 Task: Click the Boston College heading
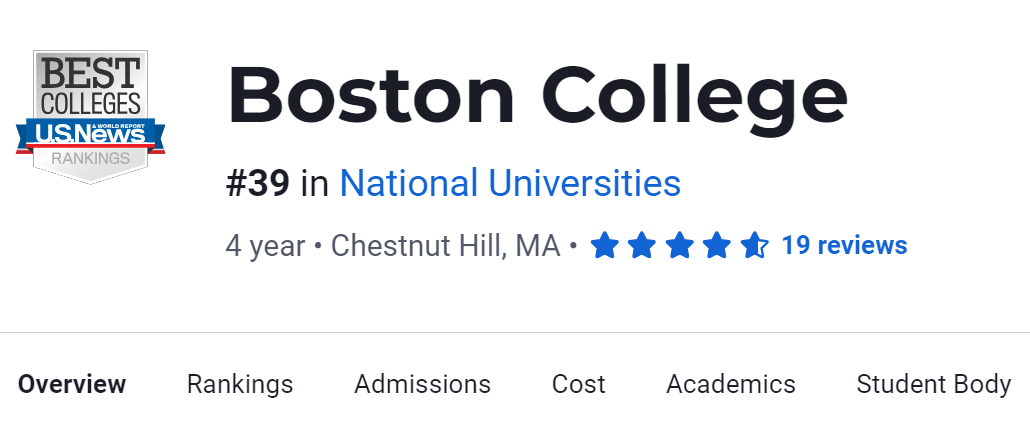click(x=537, y=98)
